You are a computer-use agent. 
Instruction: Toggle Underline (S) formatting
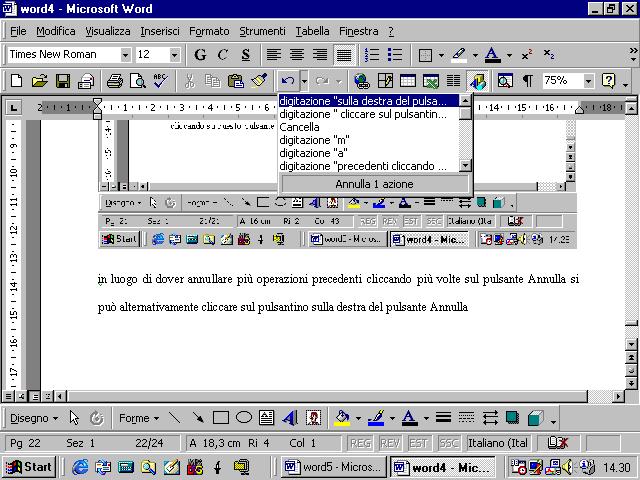(246, 55)
